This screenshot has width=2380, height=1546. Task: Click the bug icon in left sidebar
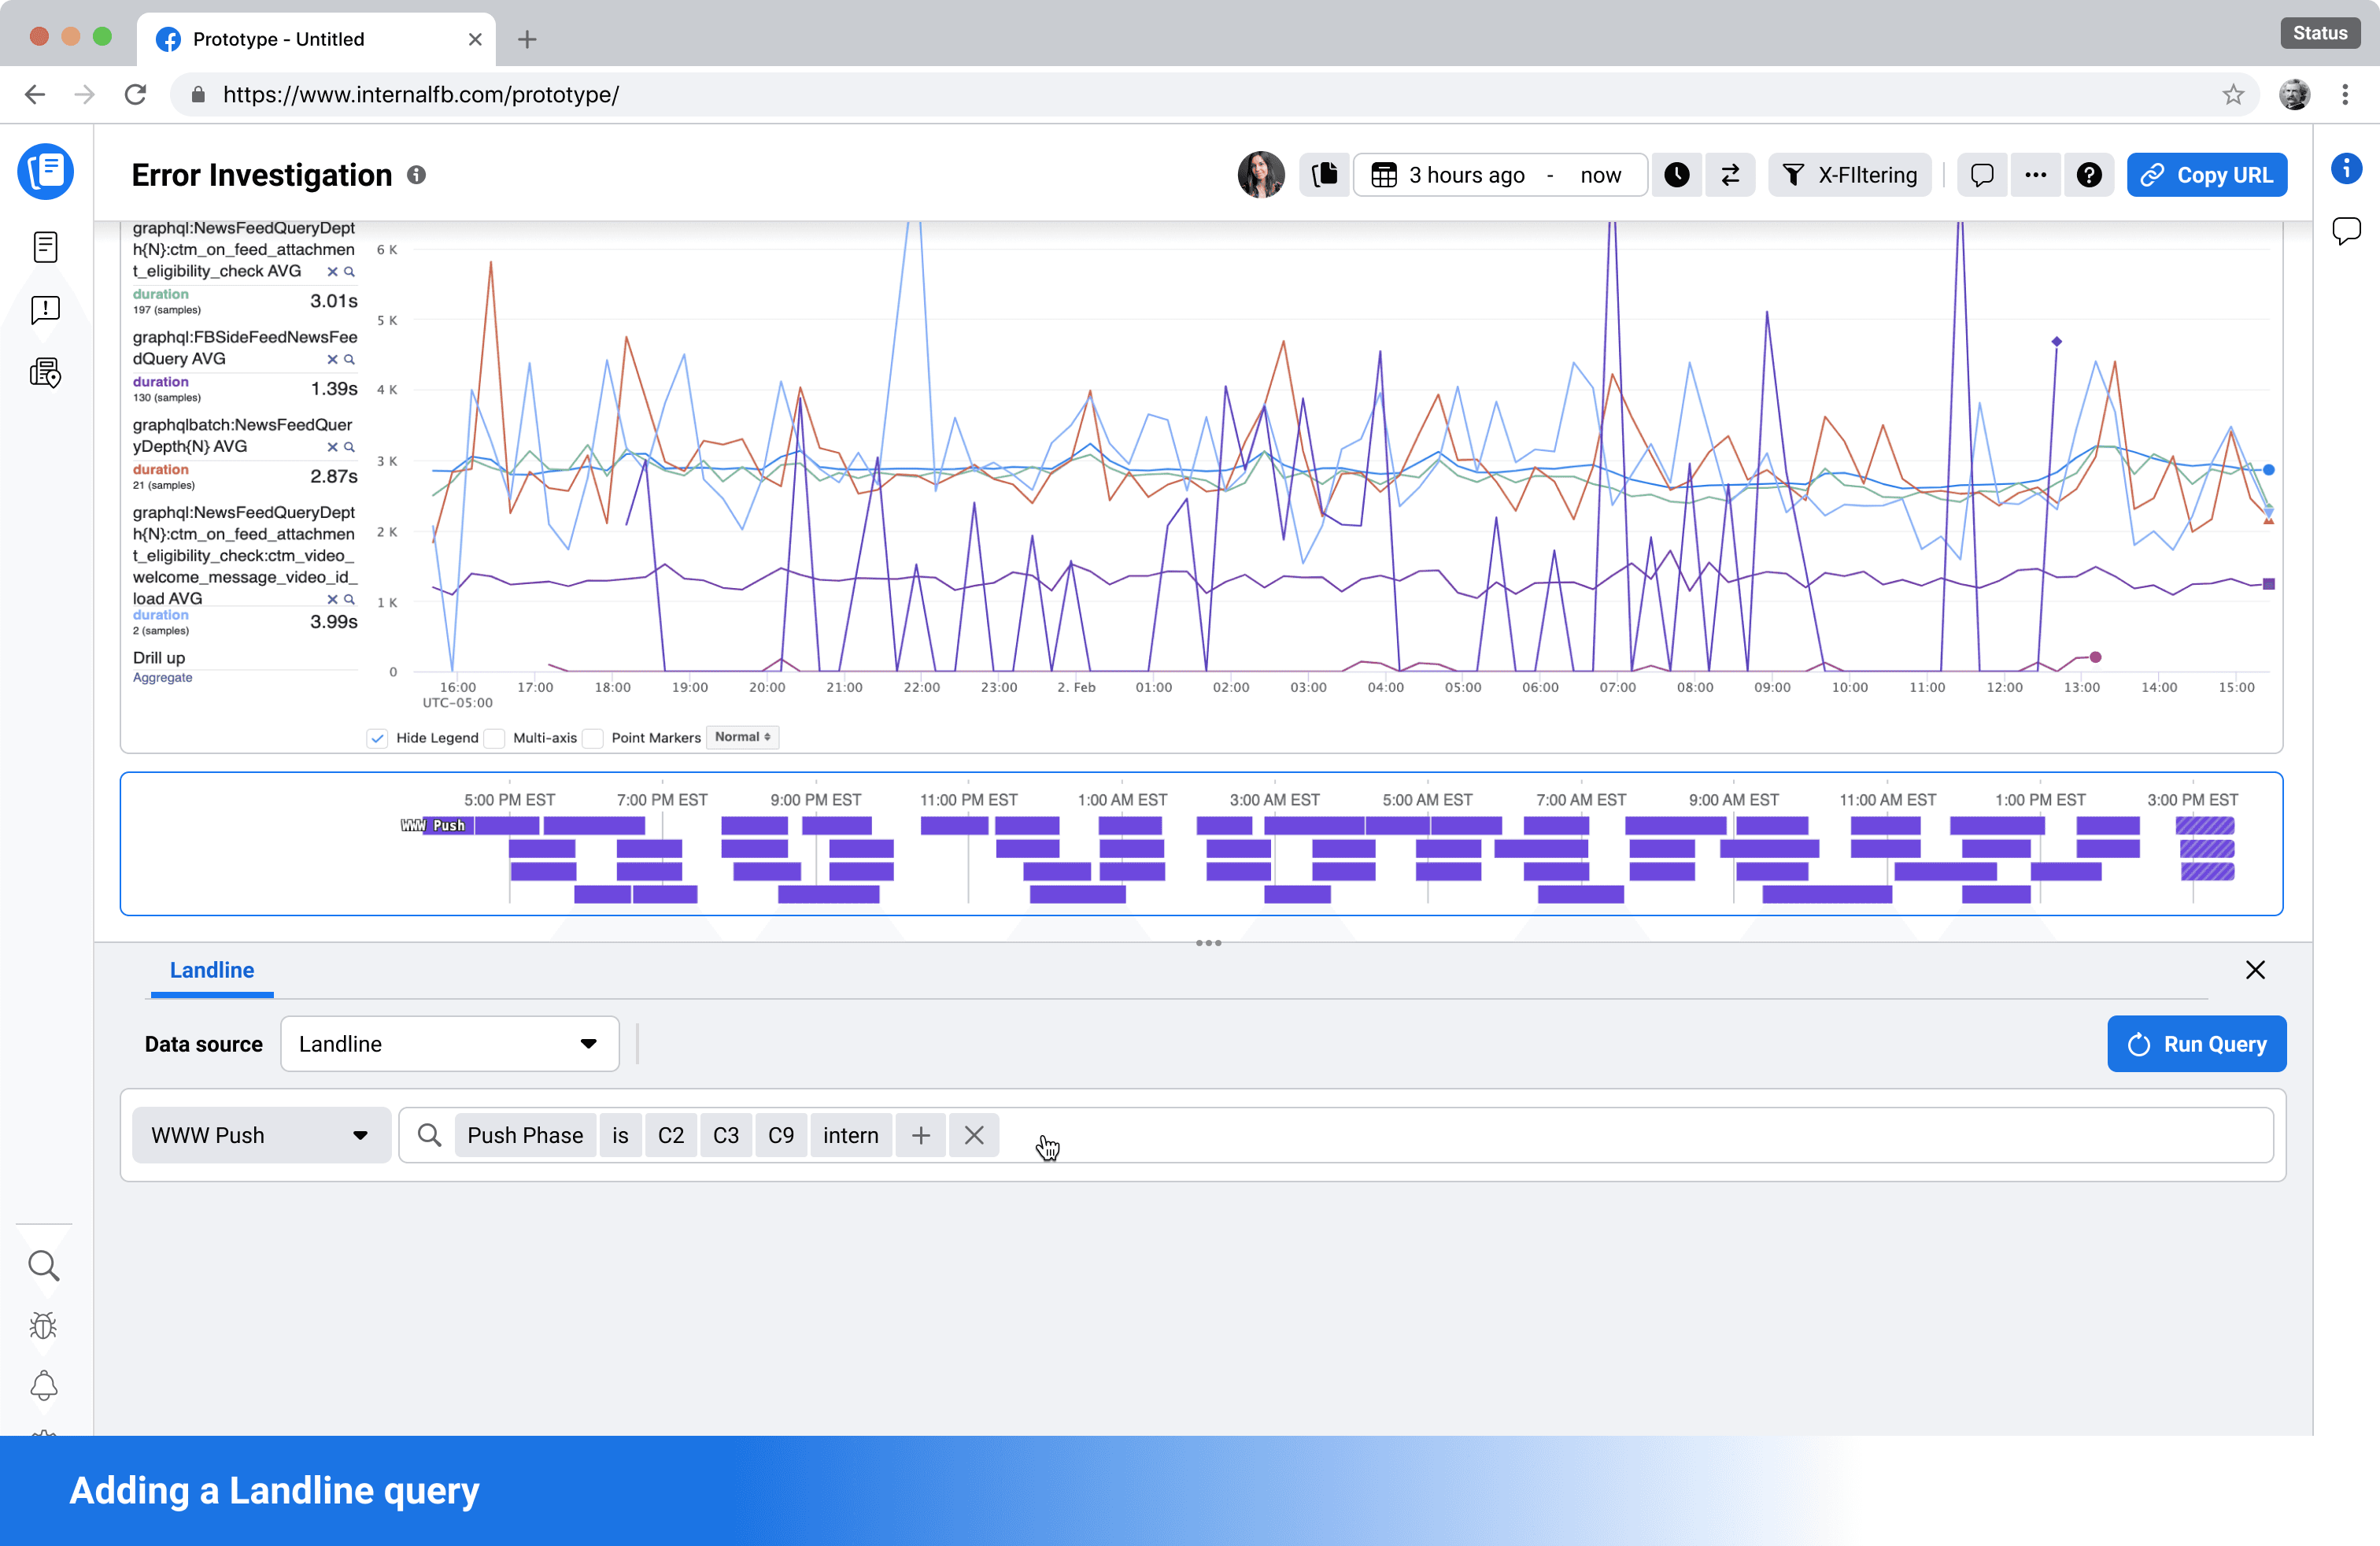point(44,1325)
